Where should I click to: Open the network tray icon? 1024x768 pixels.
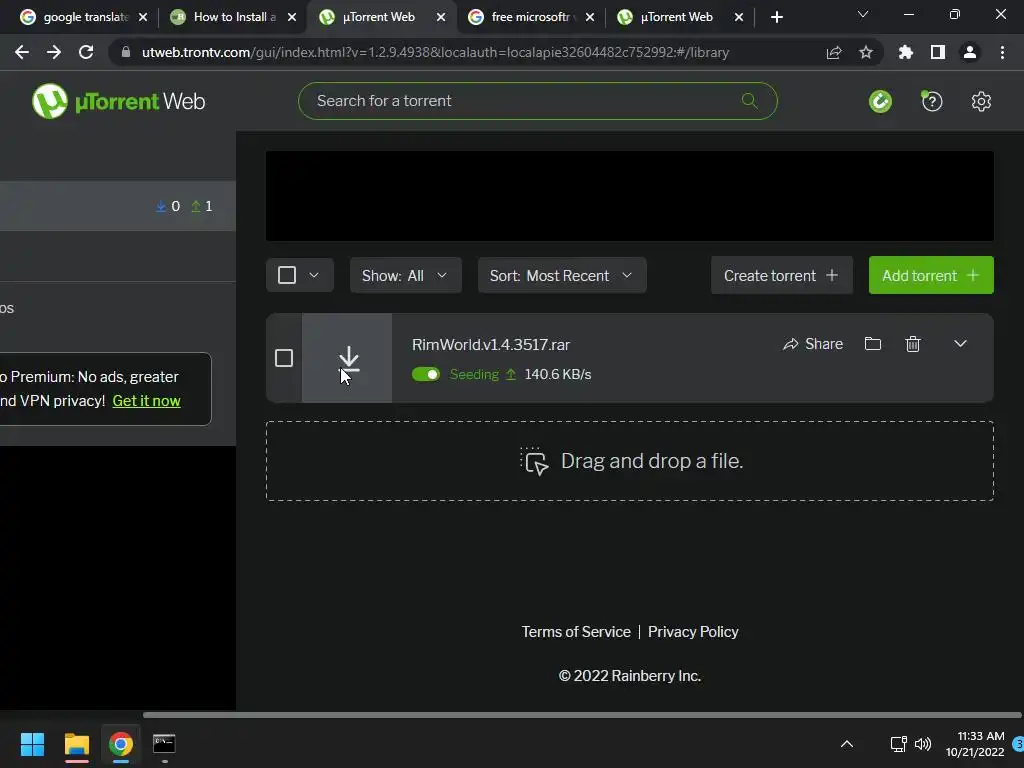[x=899, y=744]
